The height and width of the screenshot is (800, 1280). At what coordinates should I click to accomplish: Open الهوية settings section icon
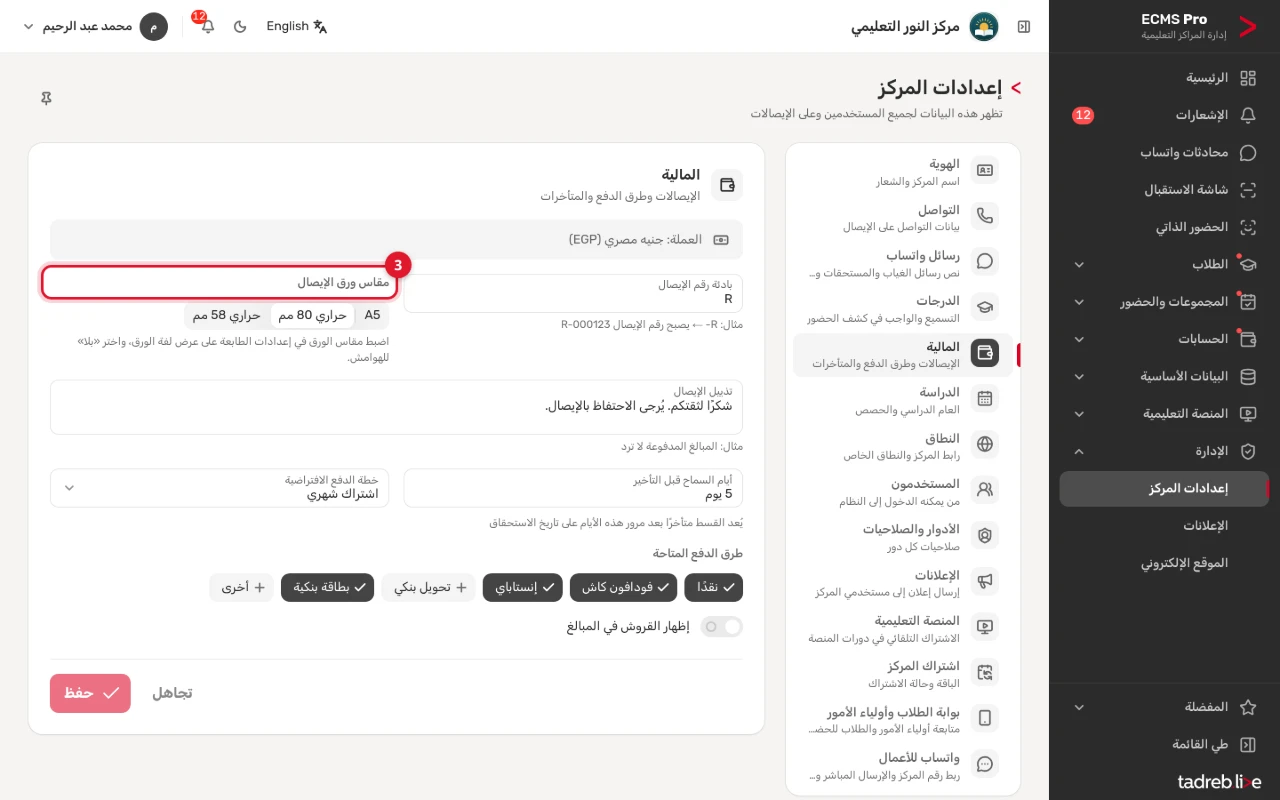pos(985,170)
